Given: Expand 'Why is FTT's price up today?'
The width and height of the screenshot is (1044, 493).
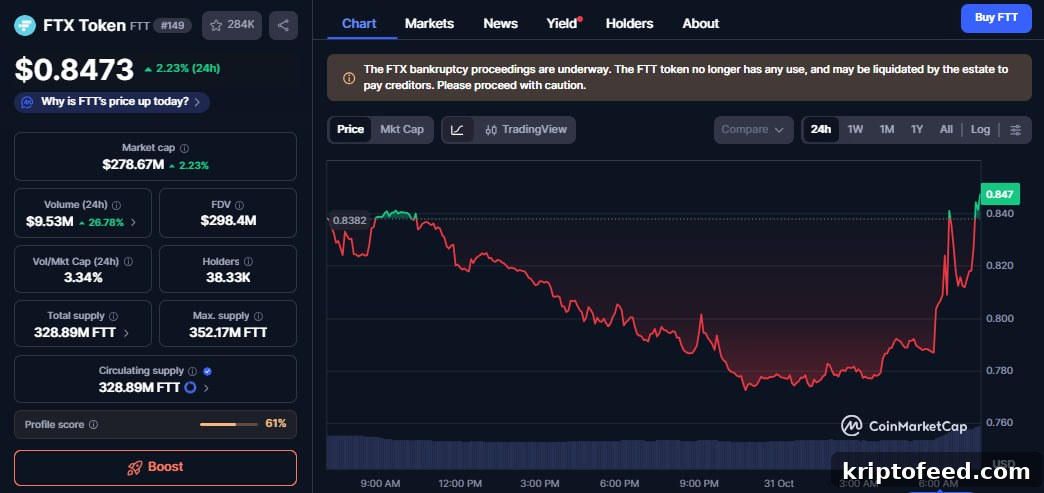Looking at the screenshot, I should coord(112,102).
